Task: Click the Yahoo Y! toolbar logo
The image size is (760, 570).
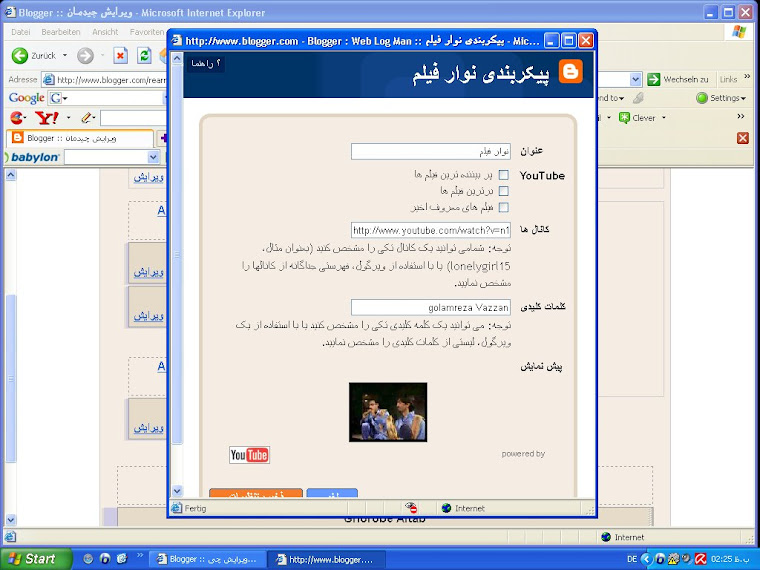Action: coord(47,118)
